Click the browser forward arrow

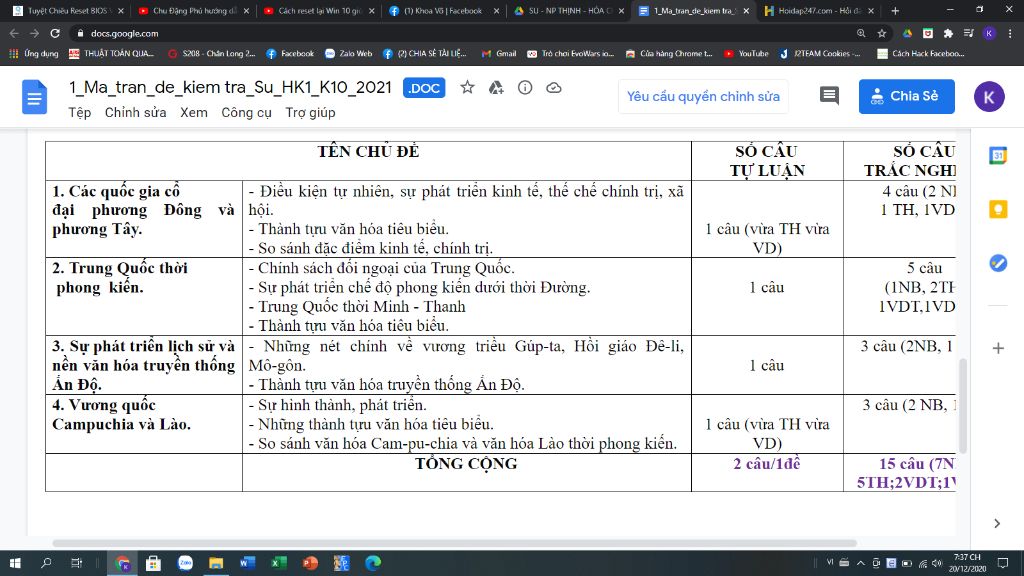coord(35,33)
